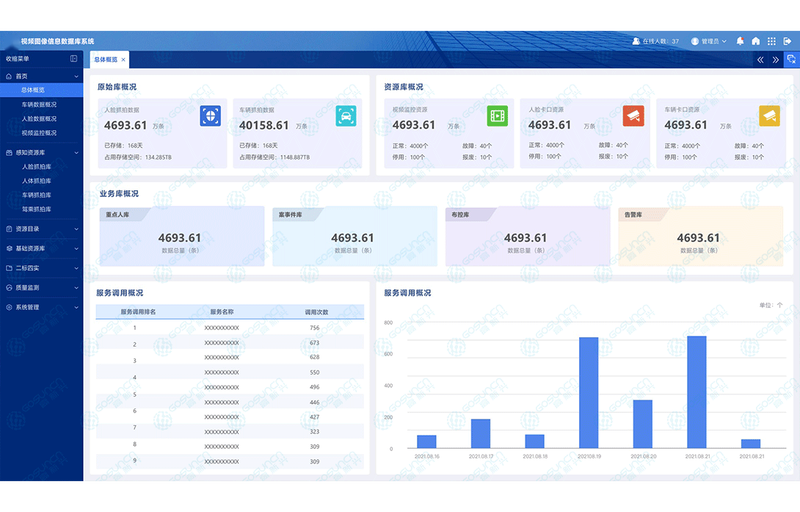Click the table value 550

[315, 373]
